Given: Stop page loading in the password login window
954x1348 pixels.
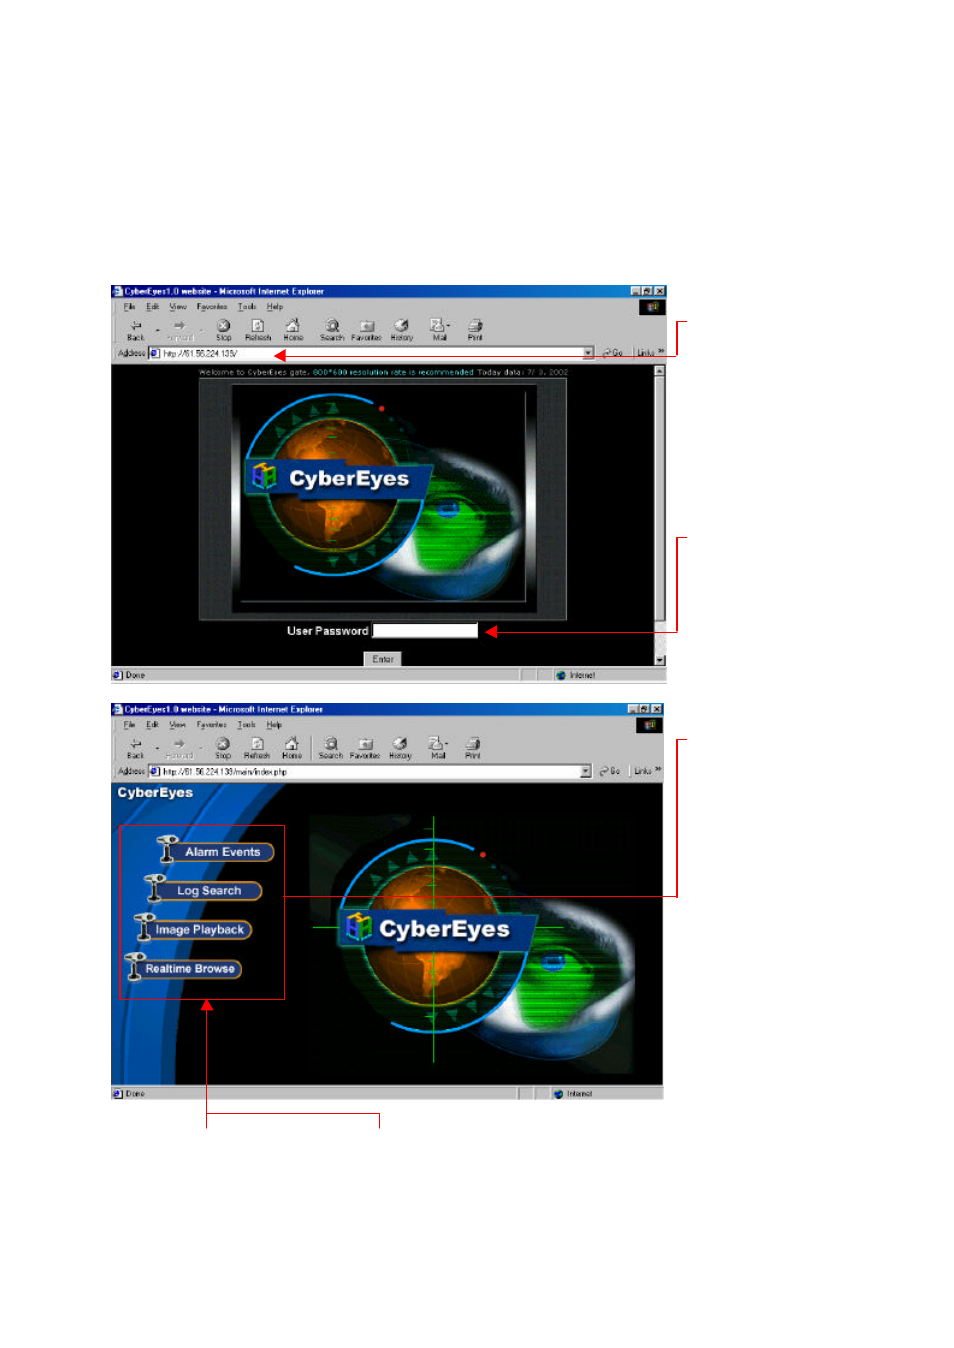Looking at the screenshot, I should [x=224, y=330].
